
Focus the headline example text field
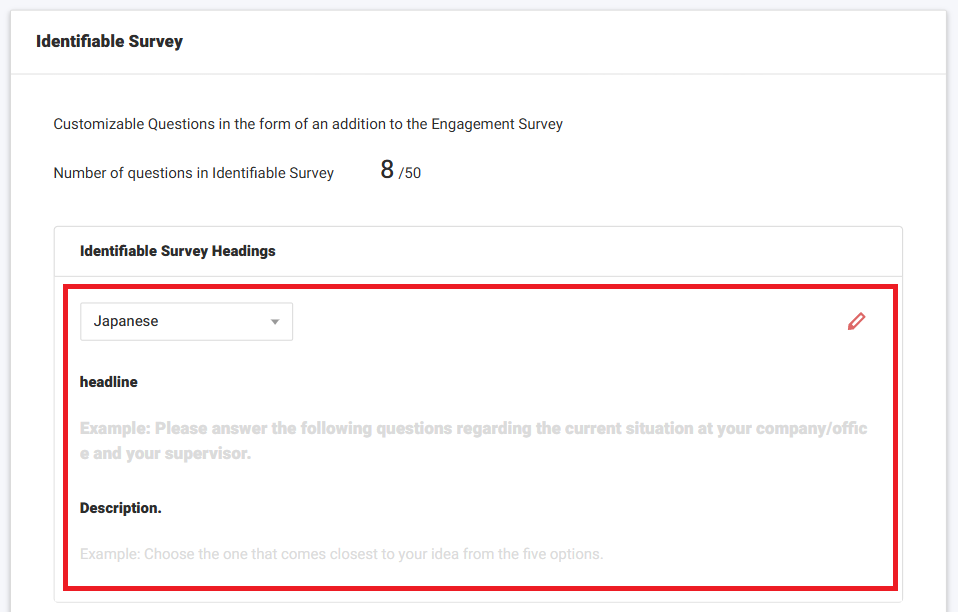pos(473,441)
